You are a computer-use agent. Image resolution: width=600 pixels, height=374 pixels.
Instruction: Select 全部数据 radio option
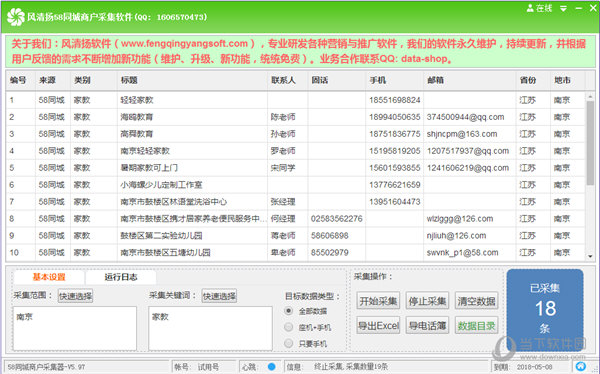(289, 311)
